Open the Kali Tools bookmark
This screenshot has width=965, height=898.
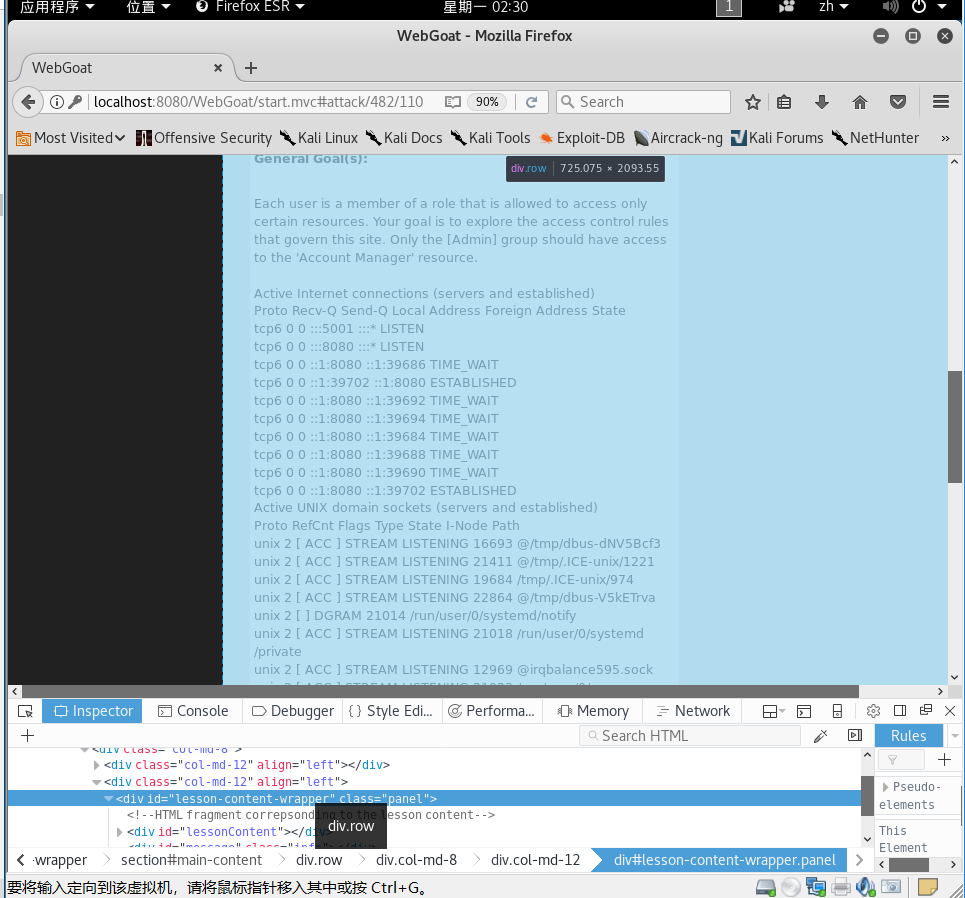(x=491, y=138)
